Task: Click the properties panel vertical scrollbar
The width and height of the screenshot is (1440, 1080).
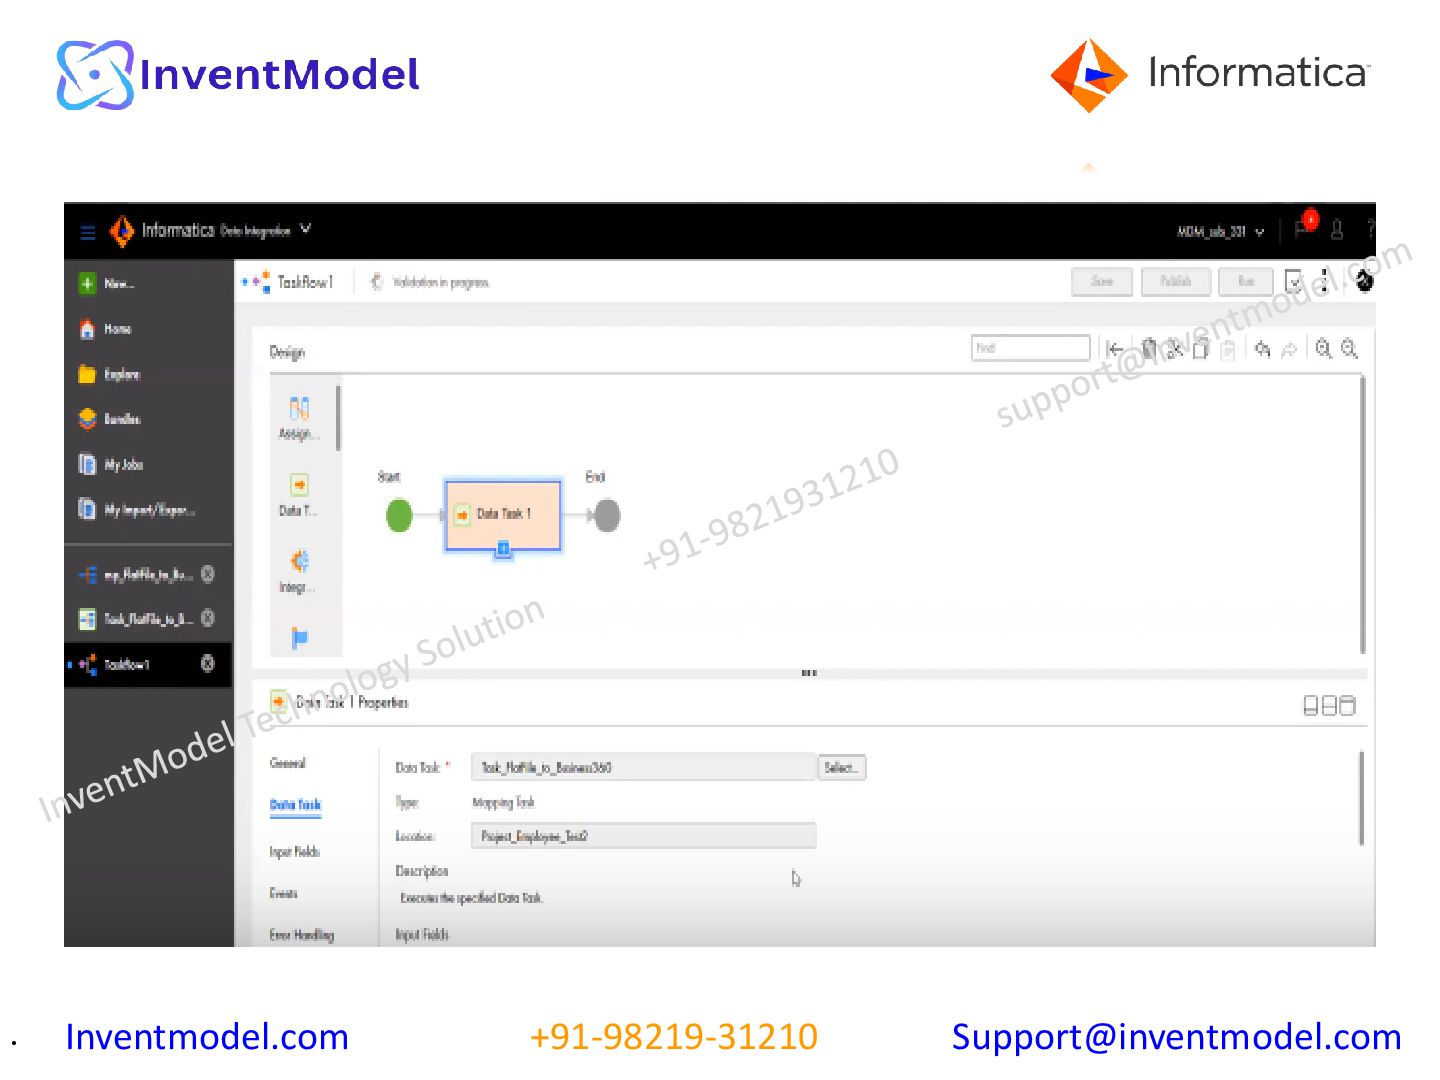Action: tap(1361, 798)
